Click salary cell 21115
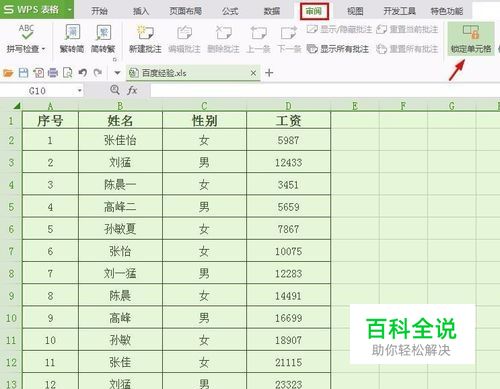Viewport: 500px width, 389px height. [289, 362]
